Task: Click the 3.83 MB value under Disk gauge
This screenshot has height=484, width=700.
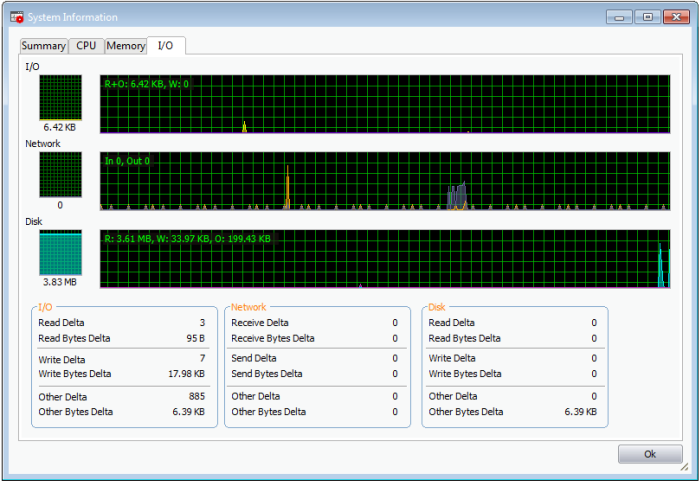Action: [x=60, y=282]
